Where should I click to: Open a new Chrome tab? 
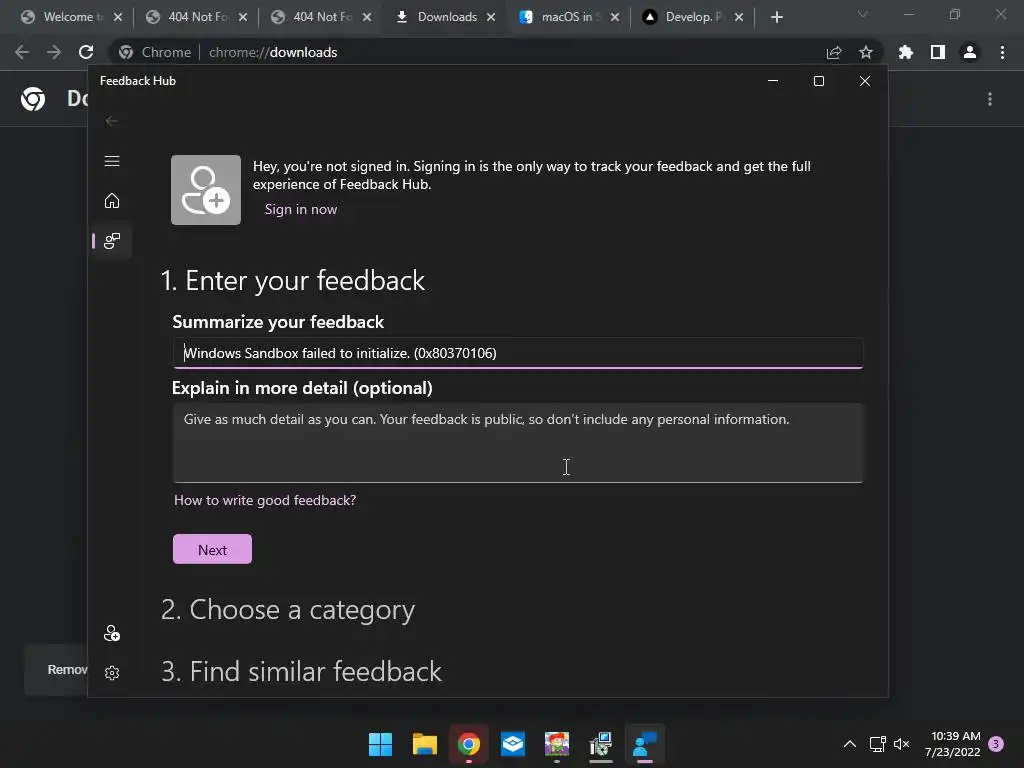(x=776, y=18)
